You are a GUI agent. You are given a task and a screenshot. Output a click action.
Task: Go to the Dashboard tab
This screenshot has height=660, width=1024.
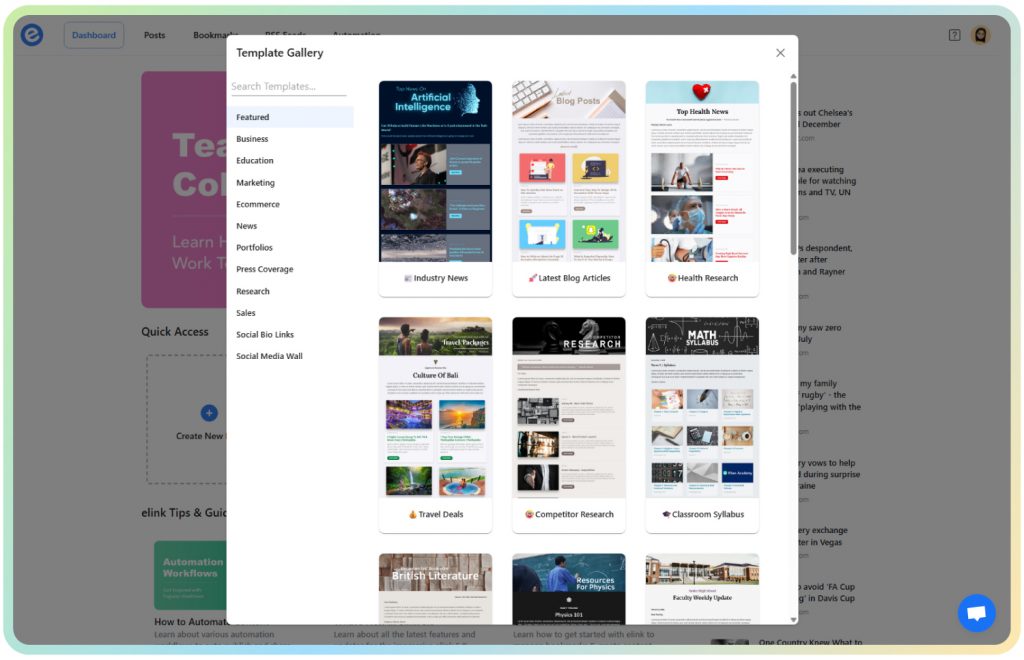(x=93, y=35)
